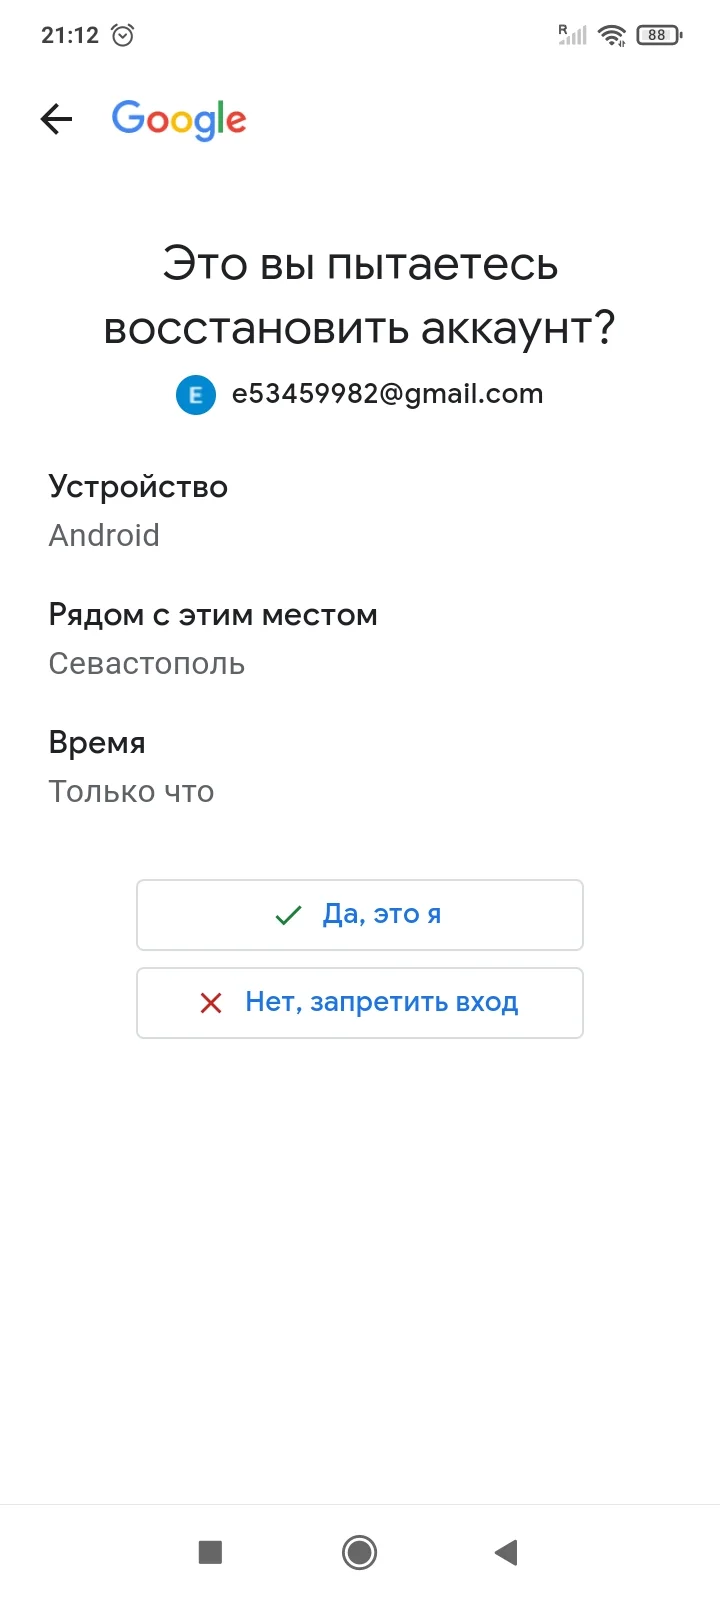This screenshot has width=720, height=1600.
Task: Tap the e53459982@gmail.com email address
Action: coord(387,394)
